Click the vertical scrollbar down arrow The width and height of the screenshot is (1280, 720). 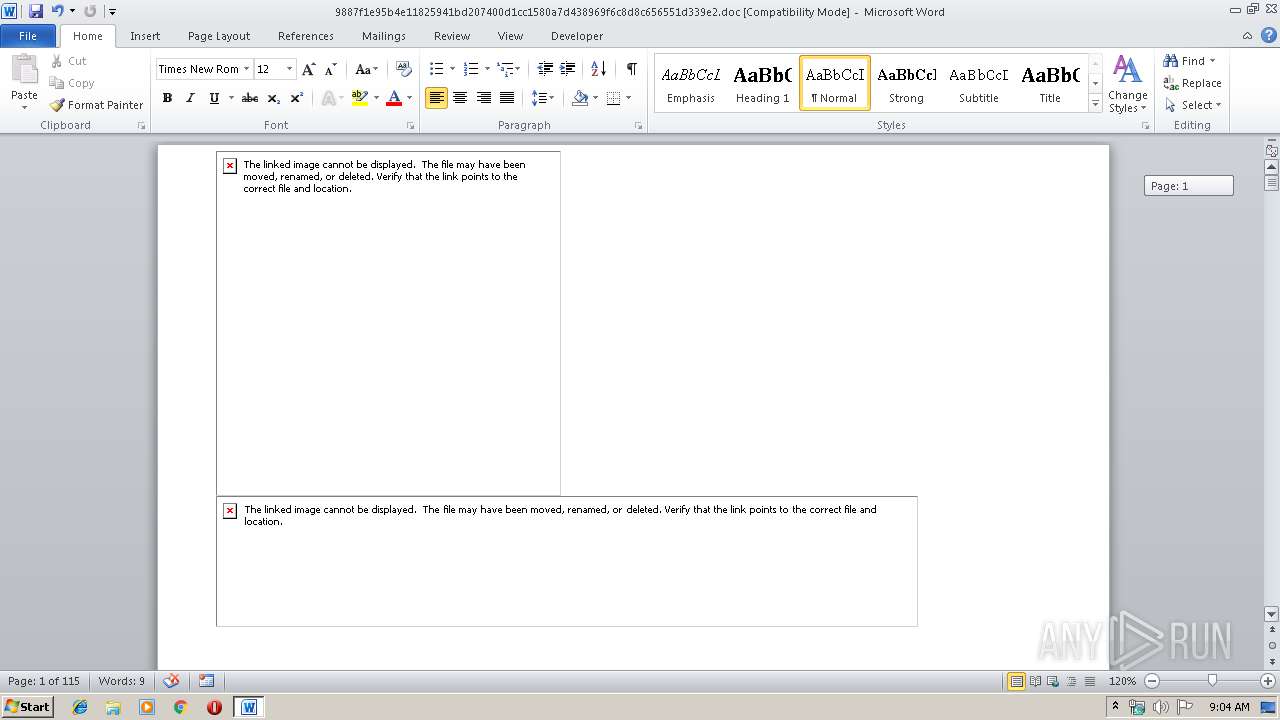tap(1272, 614)
